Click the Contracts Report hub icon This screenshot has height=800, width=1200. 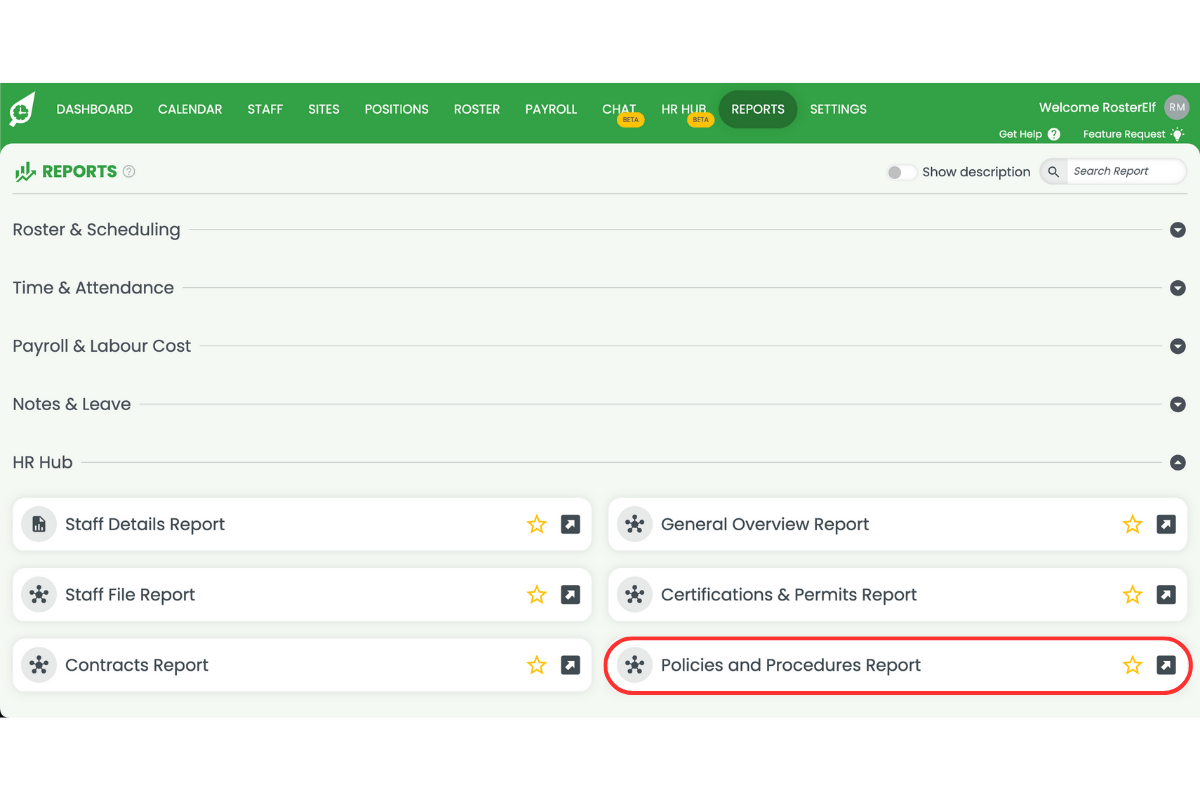[x=38, y=664]
